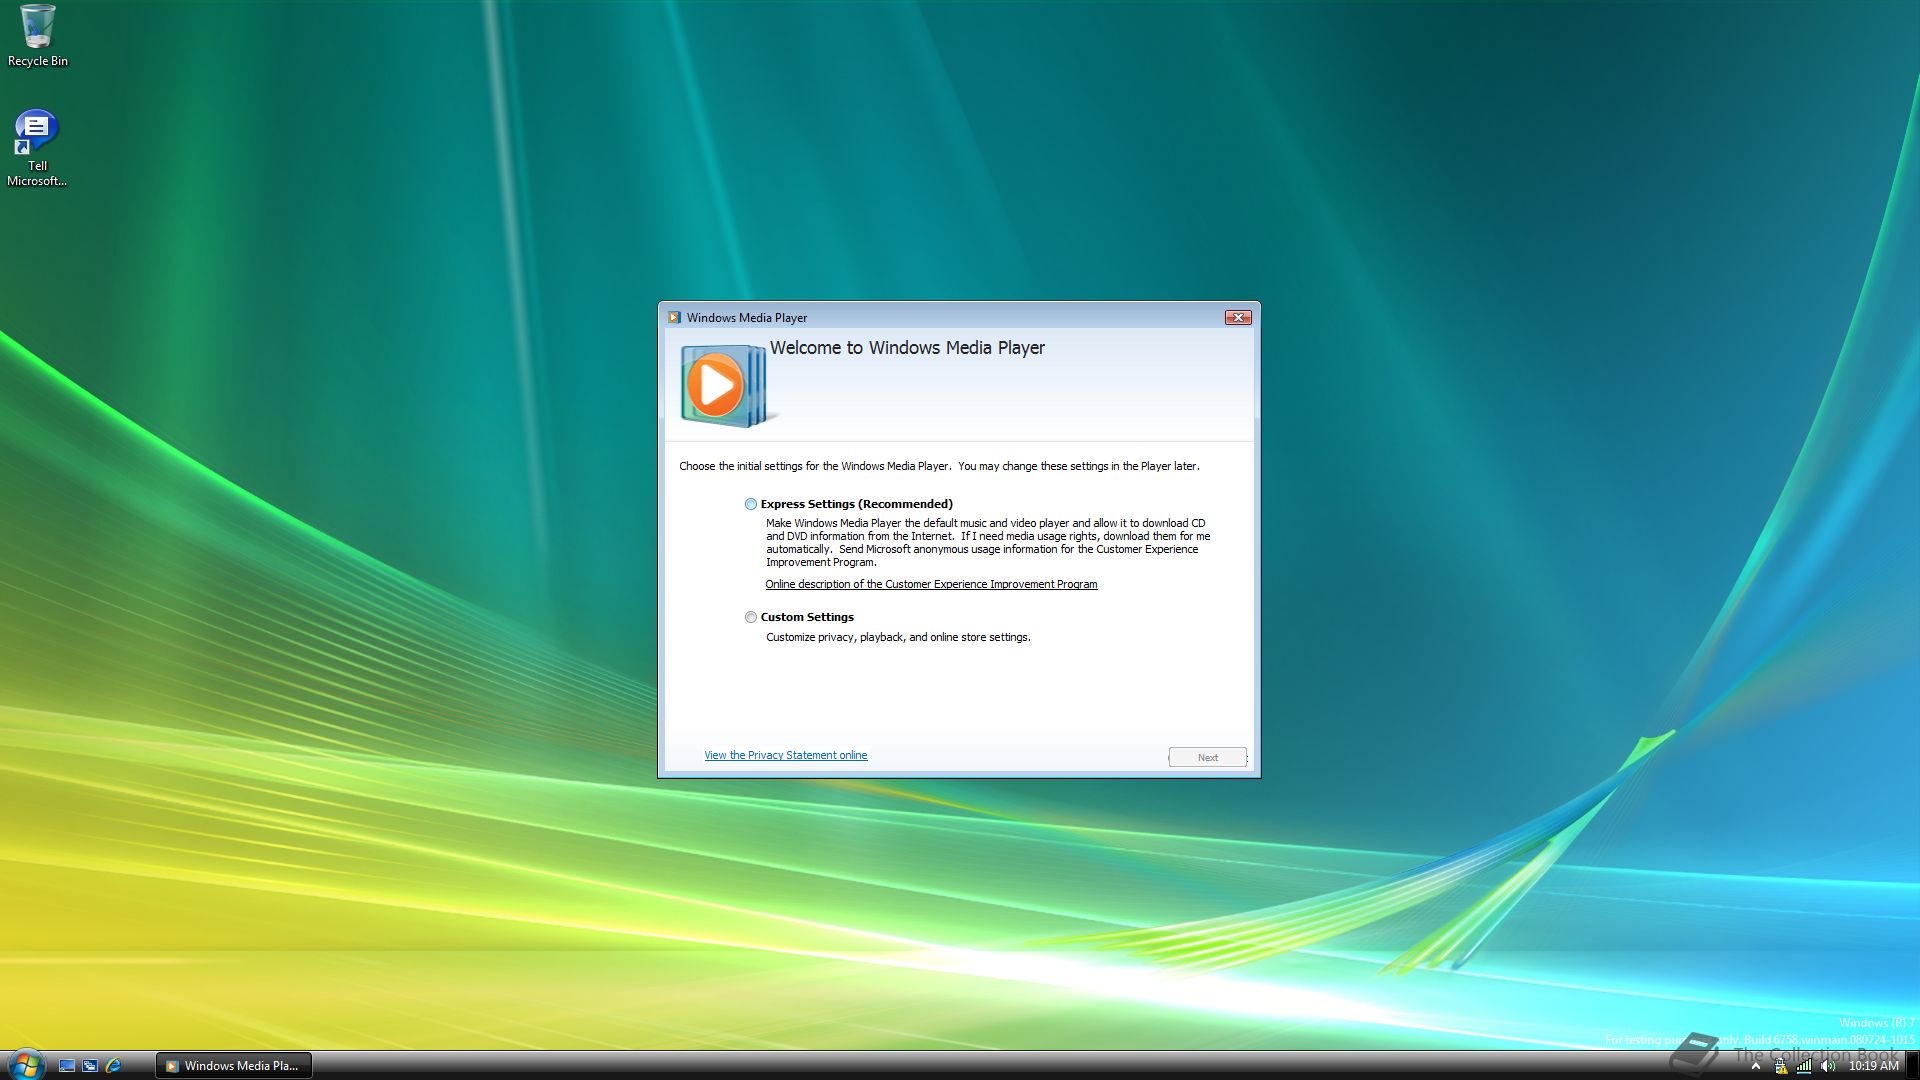Select Custom Settings radio button
Screen dimensions: 1920x1080
751,617
